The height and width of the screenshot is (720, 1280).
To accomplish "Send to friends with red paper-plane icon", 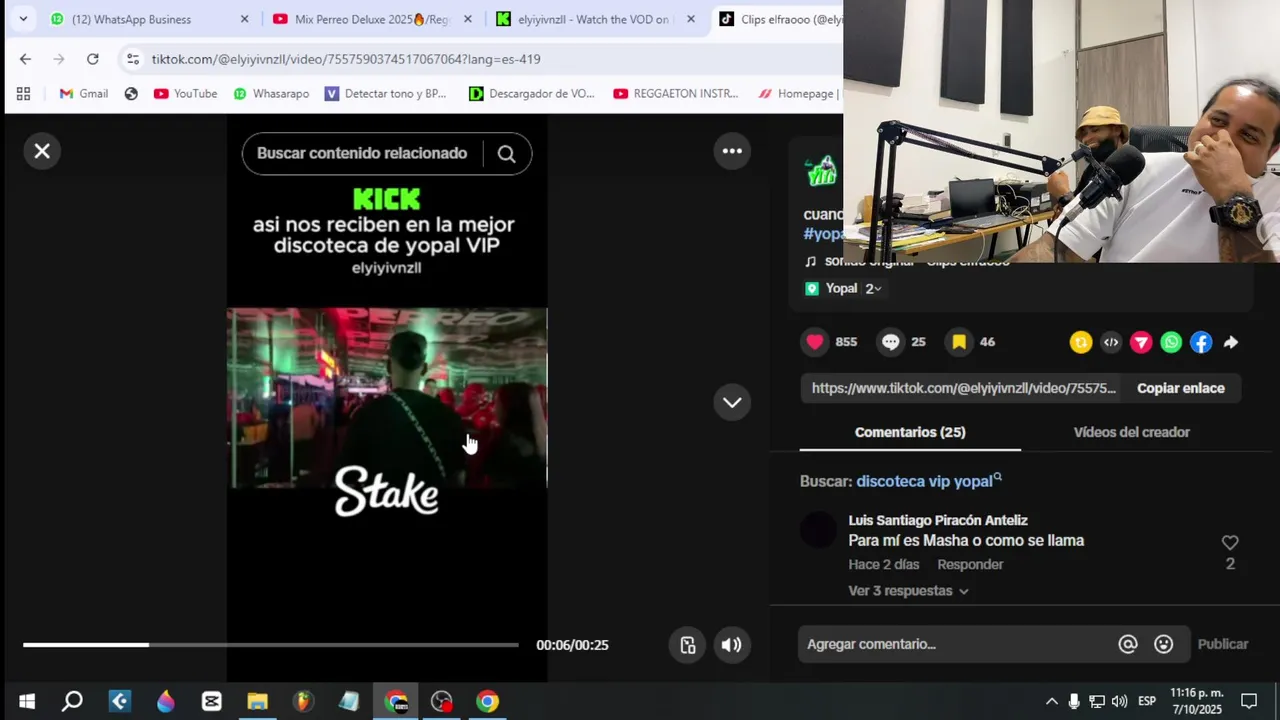I will tap(1141, 342).
